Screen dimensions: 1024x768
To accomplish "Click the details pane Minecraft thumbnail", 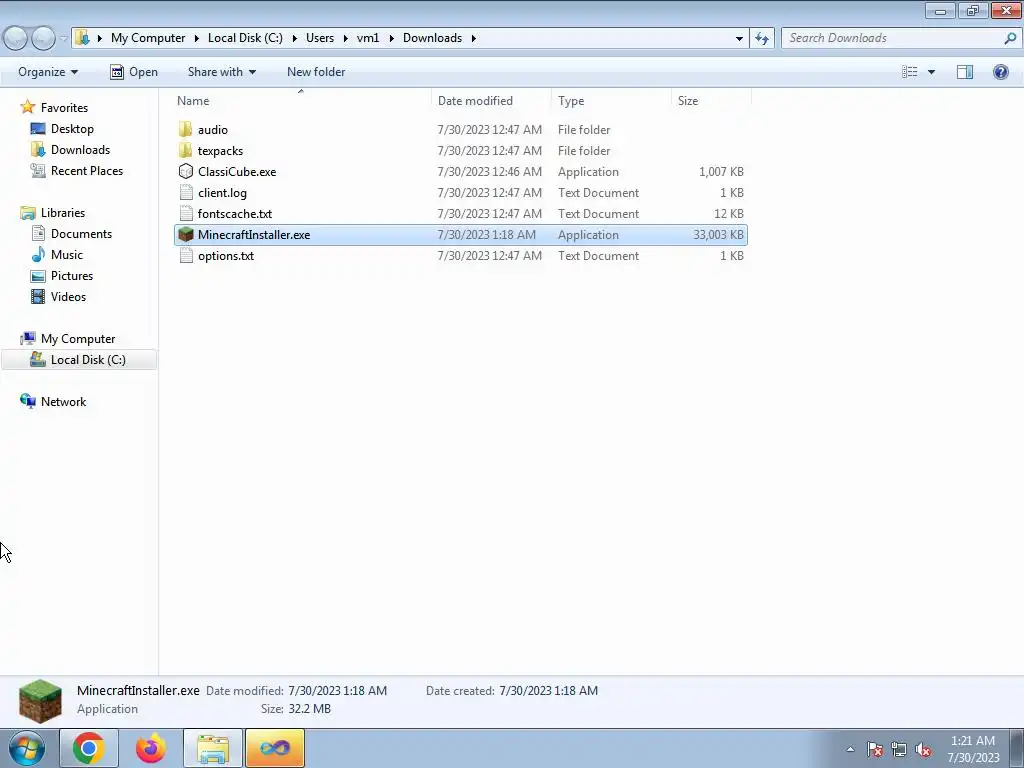I will click(40, 701).
